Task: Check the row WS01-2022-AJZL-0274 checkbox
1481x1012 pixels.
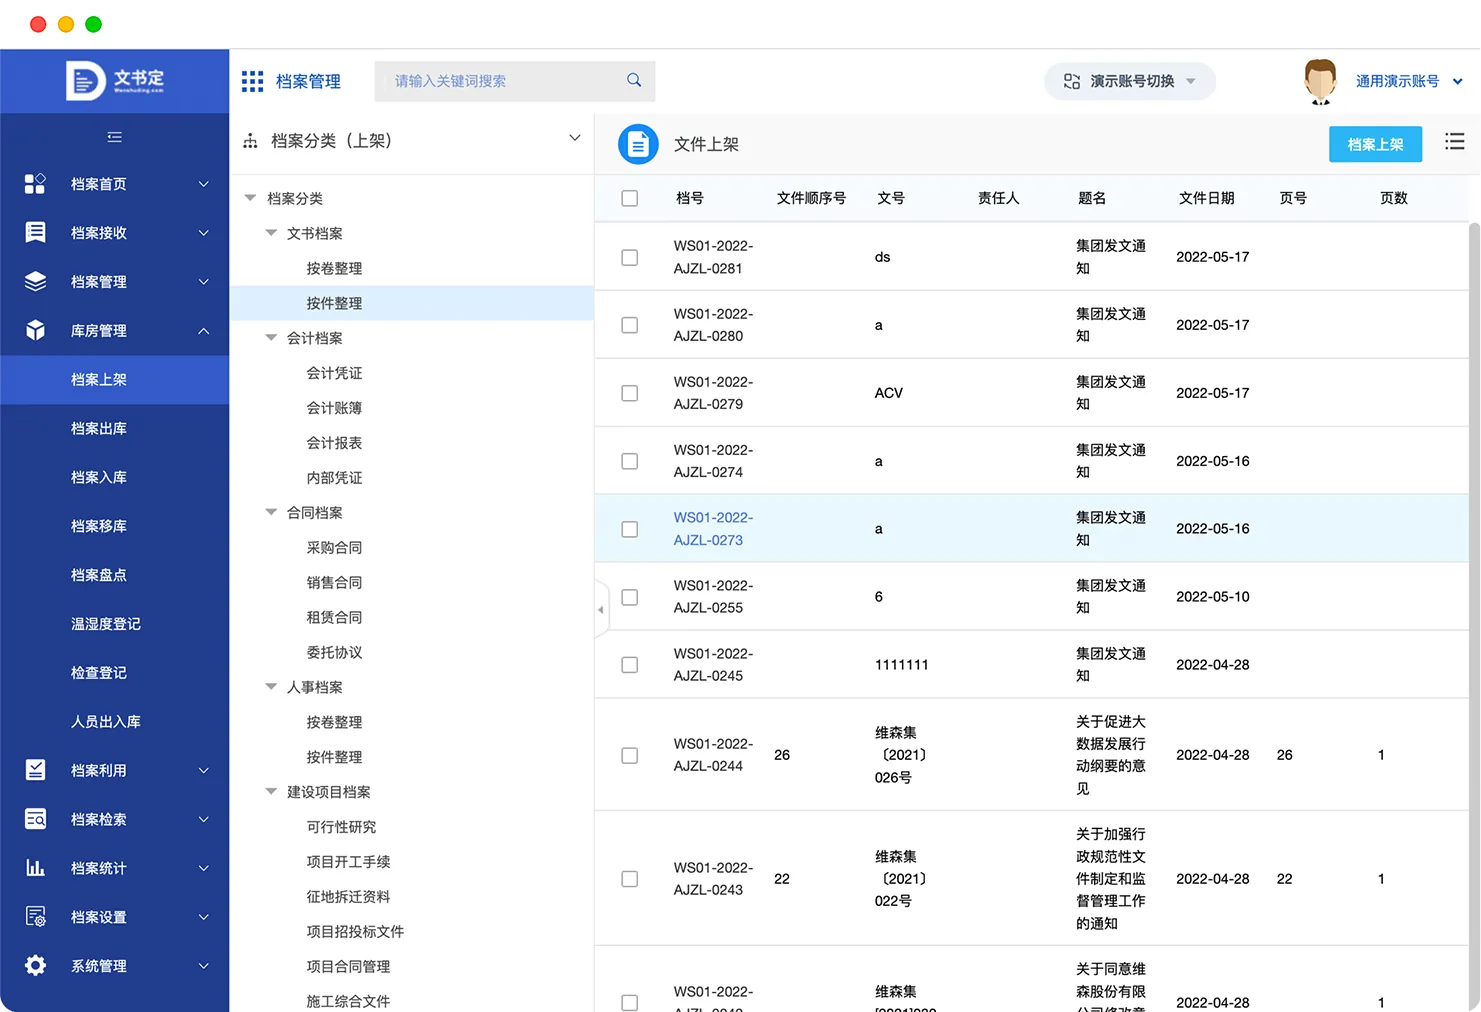Action: tap(630, 461)
